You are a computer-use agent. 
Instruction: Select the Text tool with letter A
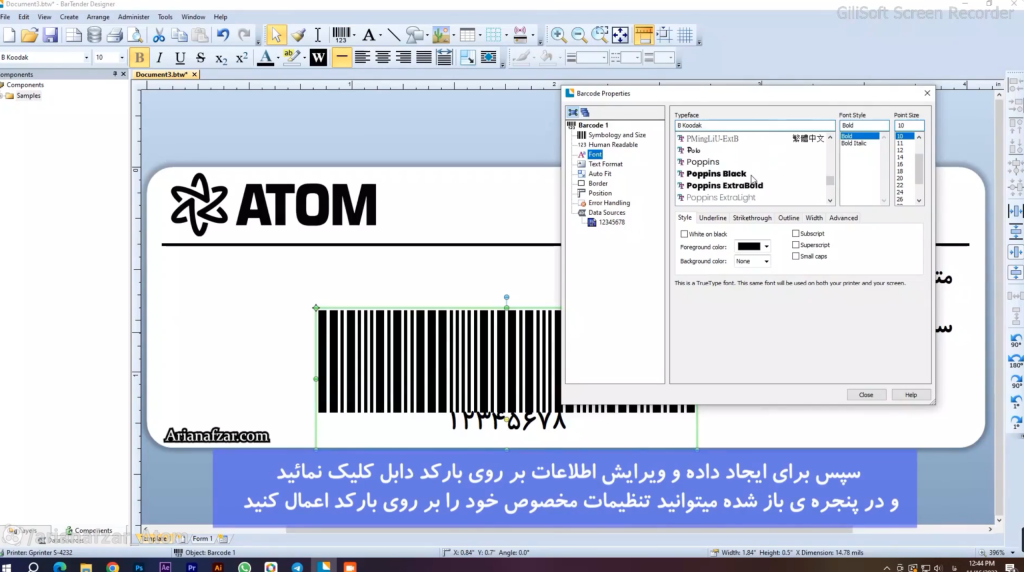click(369, 35)
